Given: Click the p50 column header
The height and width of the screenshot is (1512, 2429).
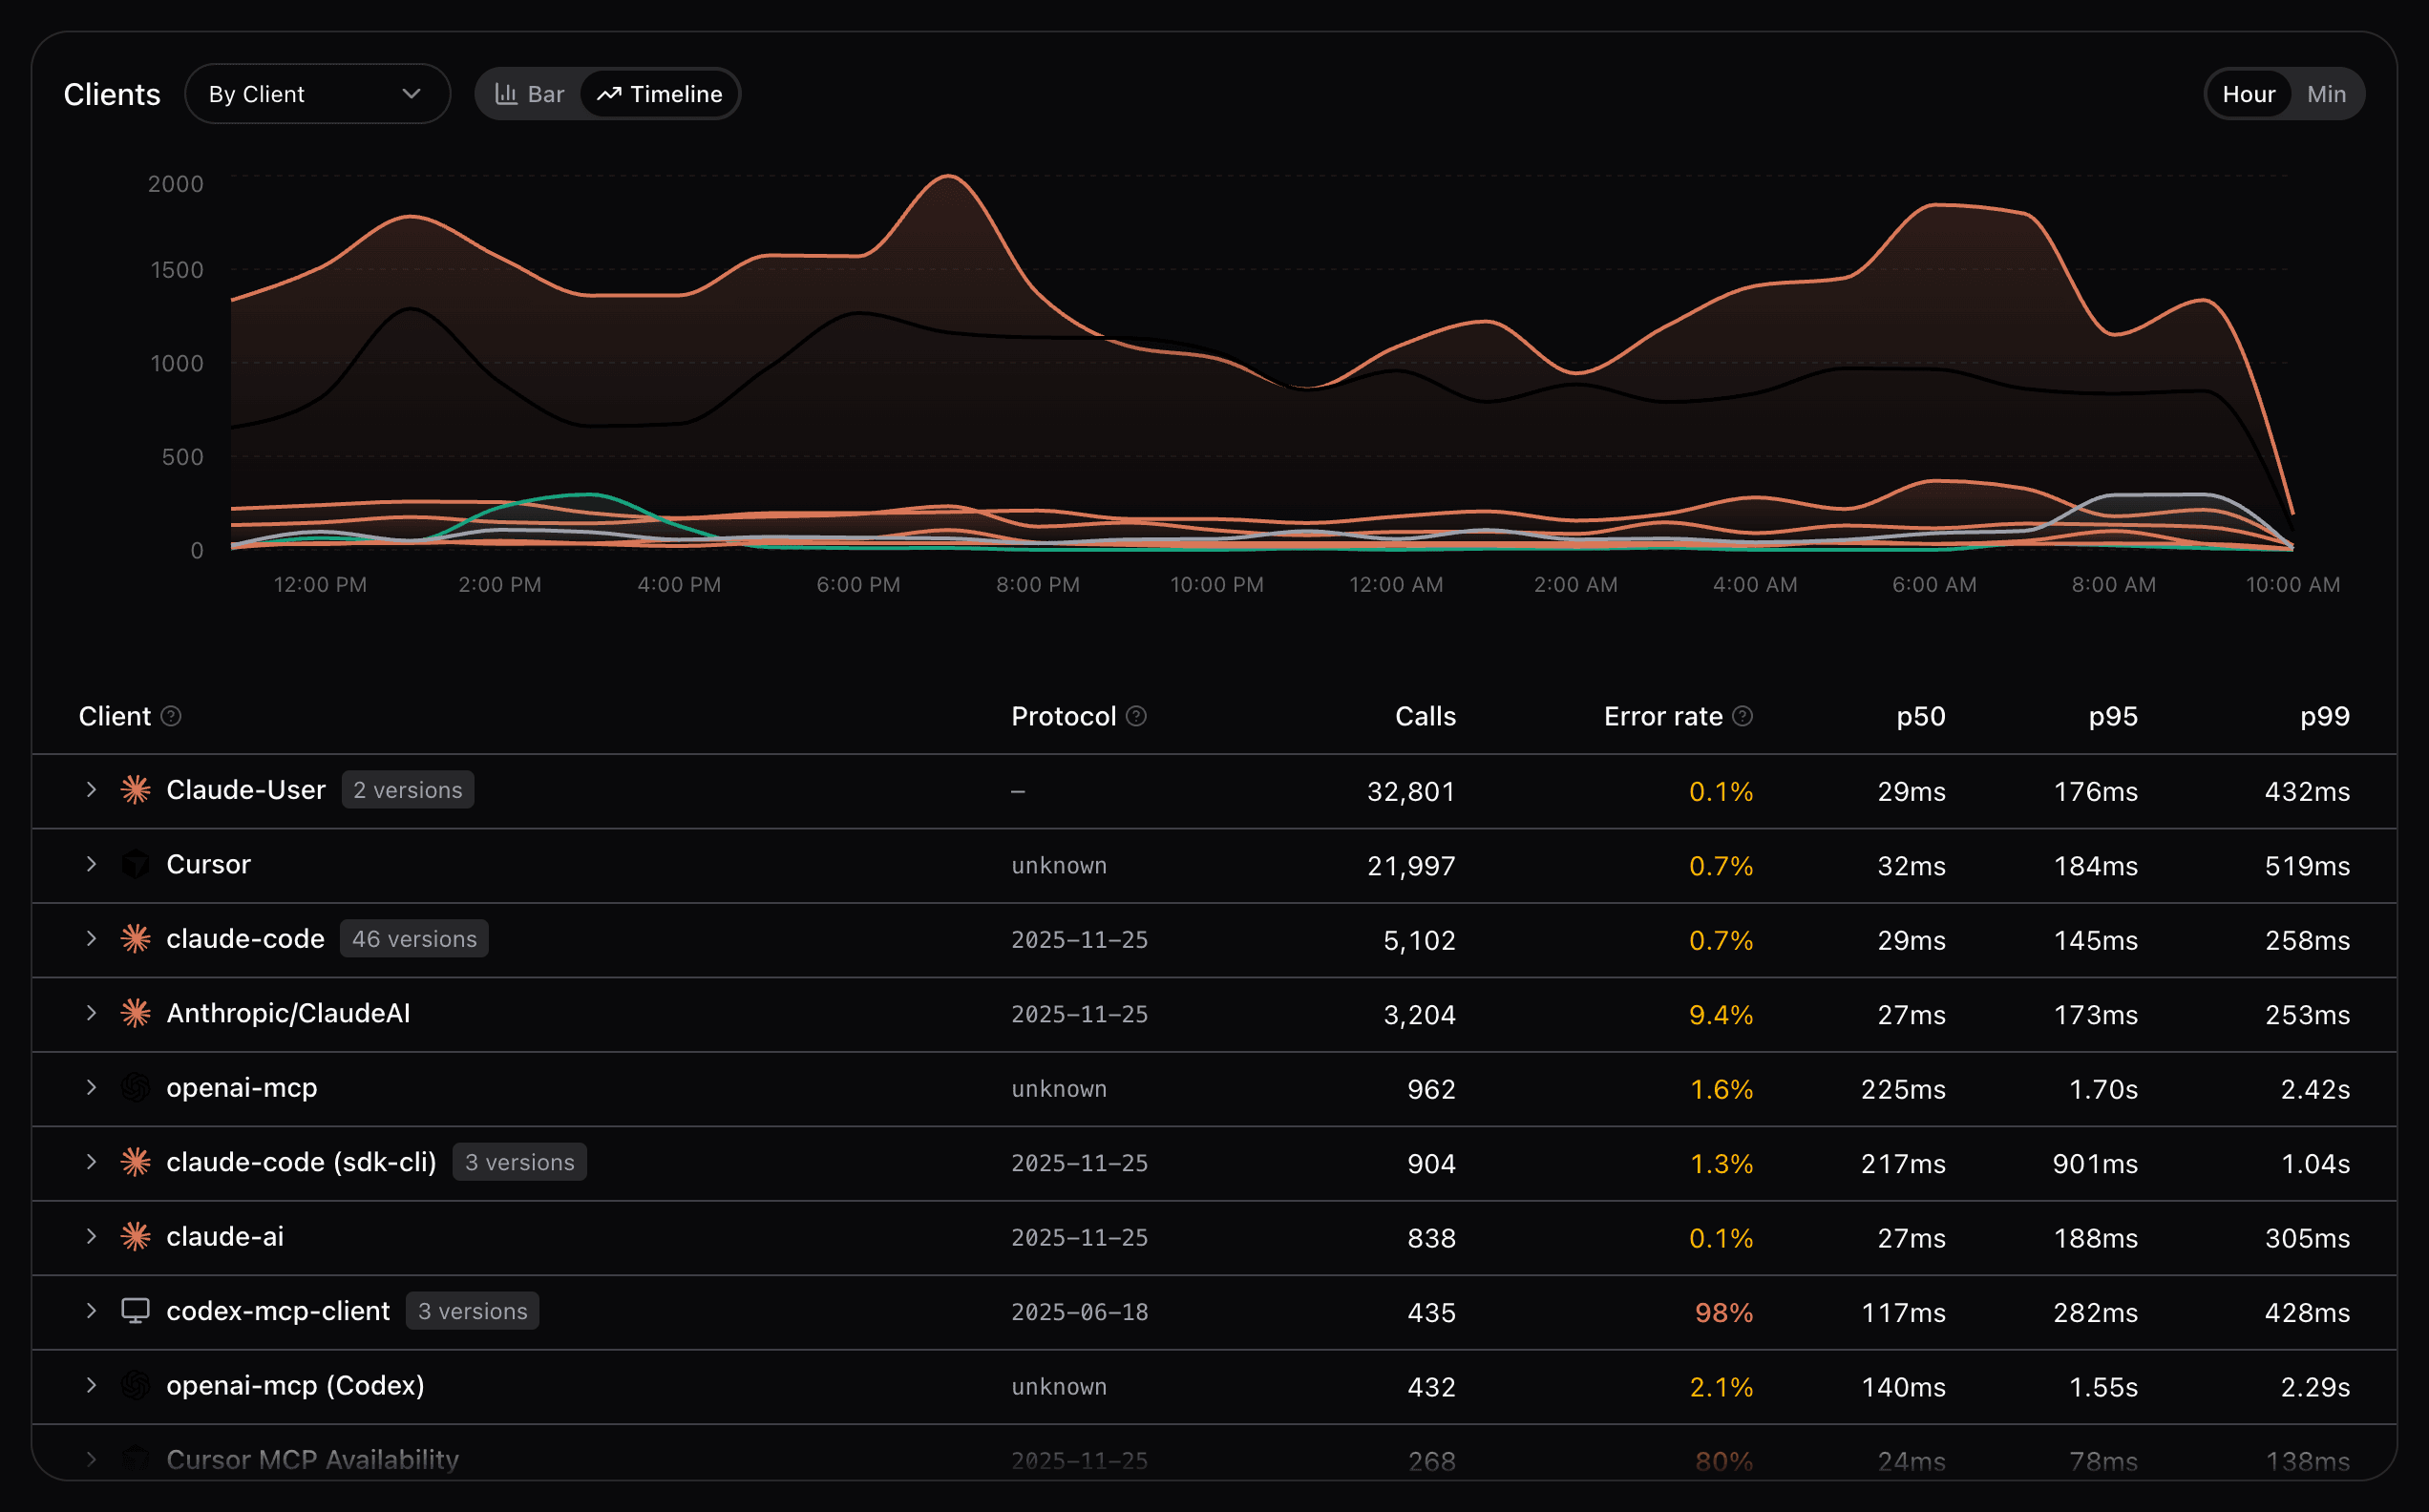Looking at the screenshot, I should coord(1921,716).
